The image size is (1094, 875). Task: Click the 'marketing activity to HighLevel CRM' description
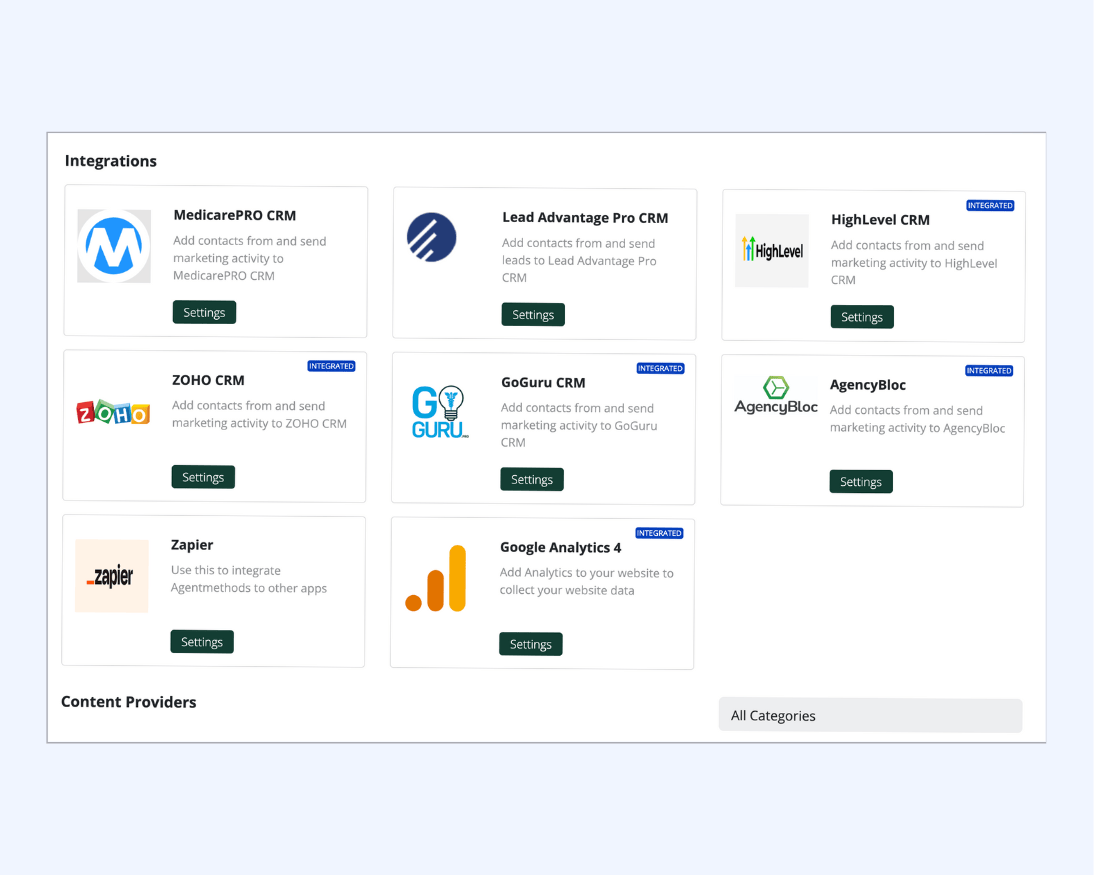pos(914,262)
